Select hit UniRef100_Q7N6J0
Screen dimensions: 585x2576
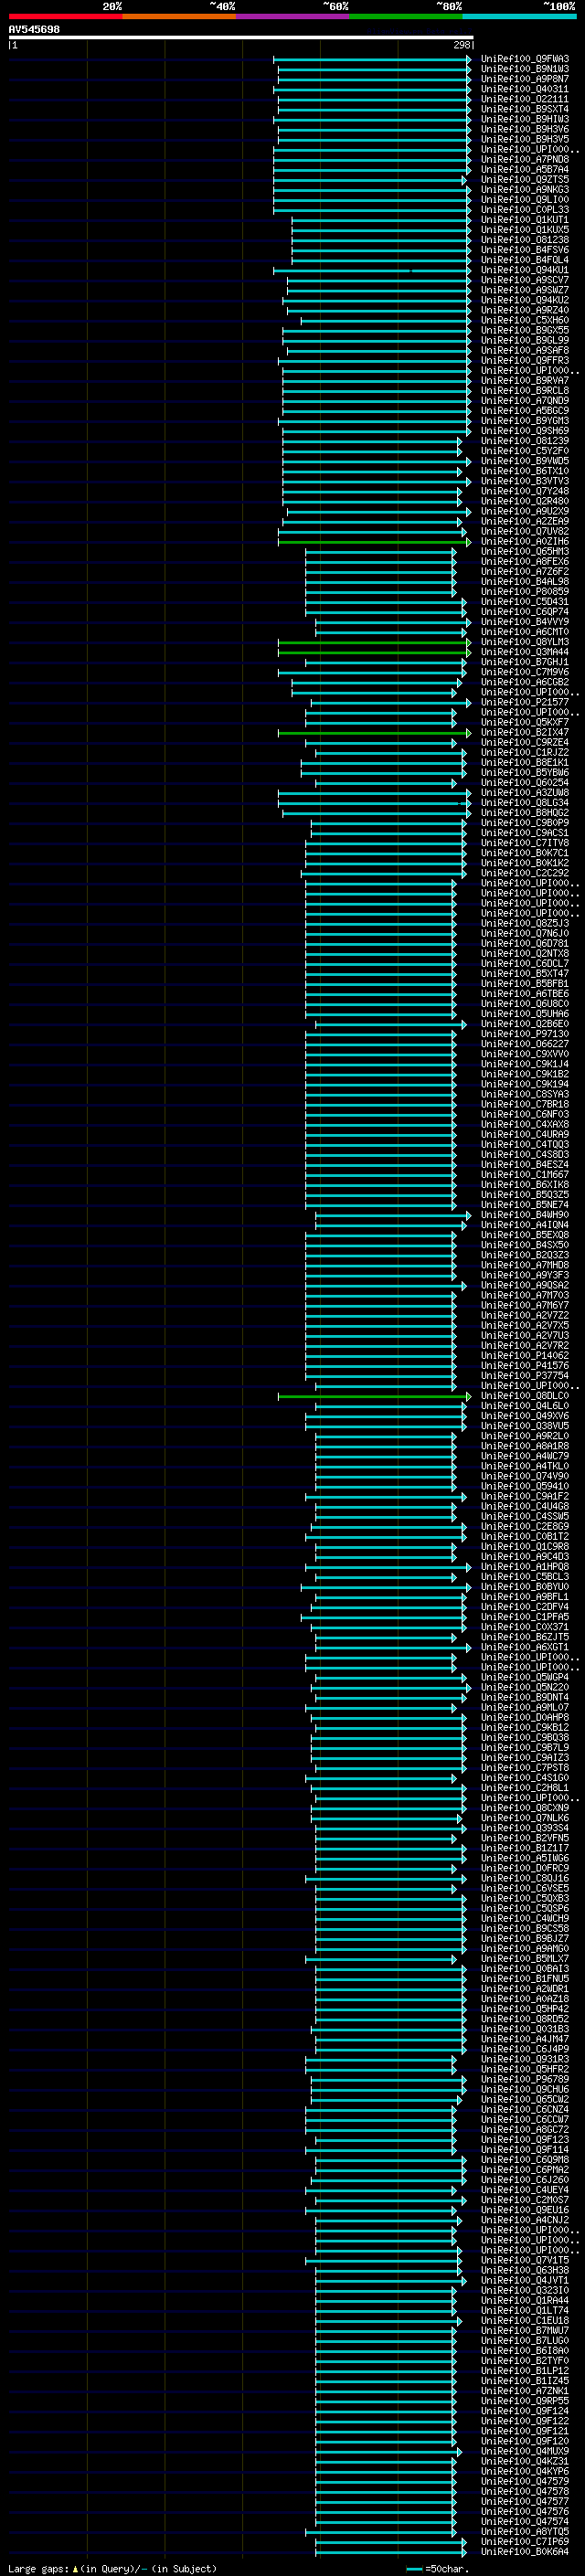tap(525, 933)
